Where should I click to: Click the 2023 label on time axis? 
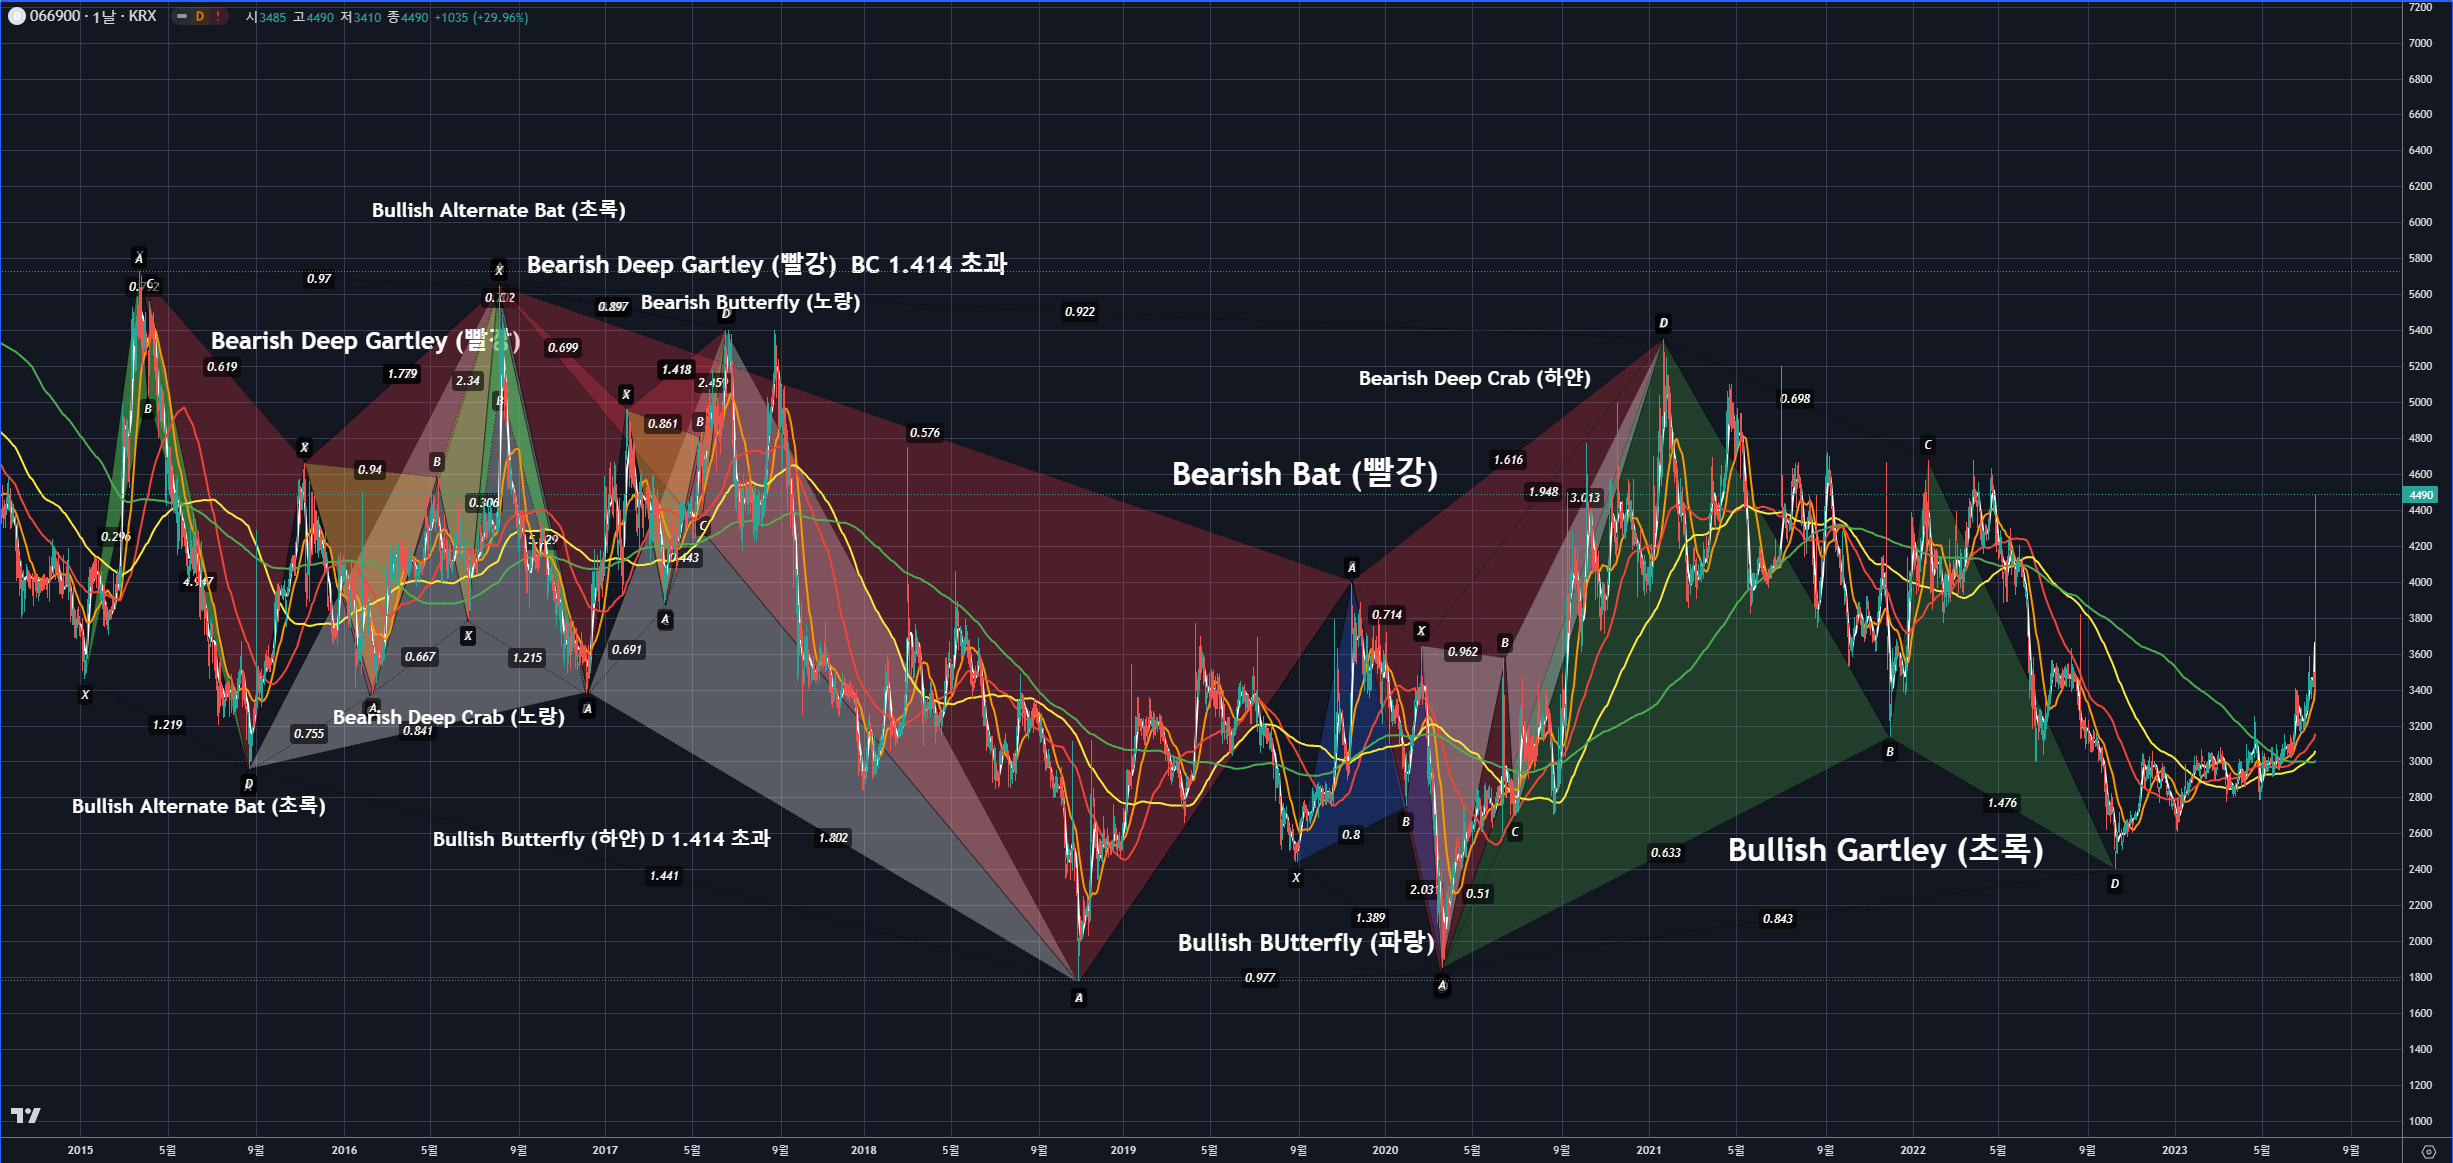(2174, 1150)
